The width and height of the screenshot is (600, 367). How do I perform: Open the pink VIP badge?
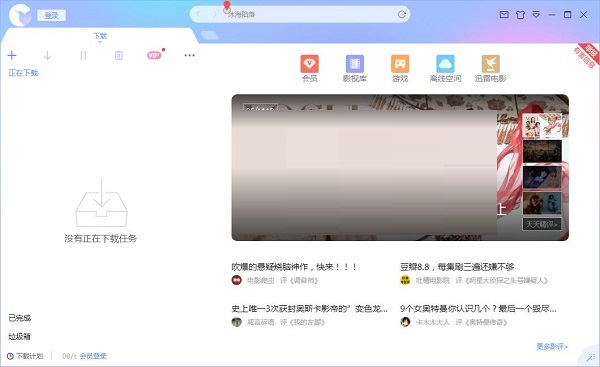click(154, 55)
